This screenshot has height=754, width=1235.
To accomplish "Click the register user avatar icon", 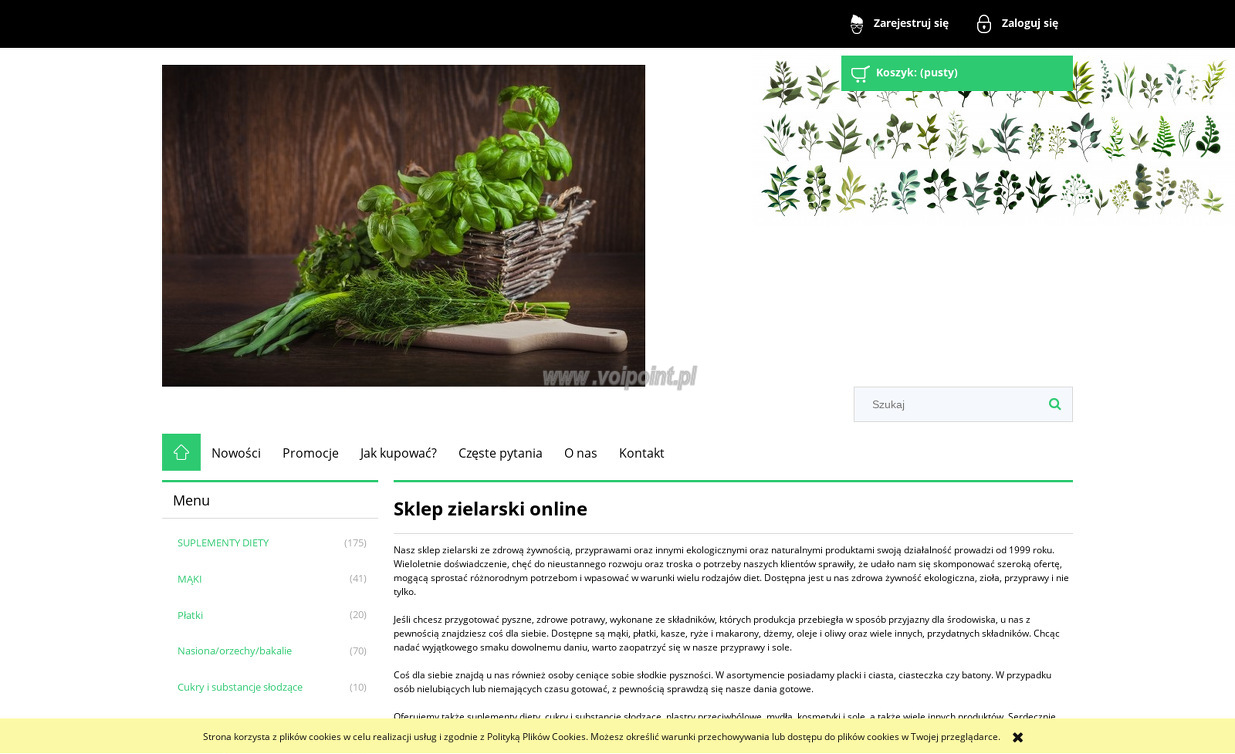I will [856, 23].
